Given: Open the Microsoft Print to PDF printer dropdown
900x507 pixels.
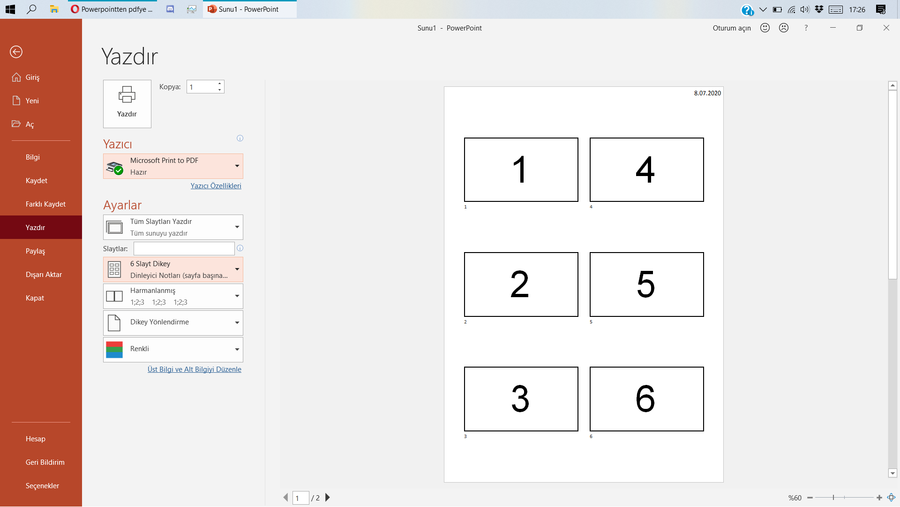Looking at the screenshot, I should click(173, 166).
